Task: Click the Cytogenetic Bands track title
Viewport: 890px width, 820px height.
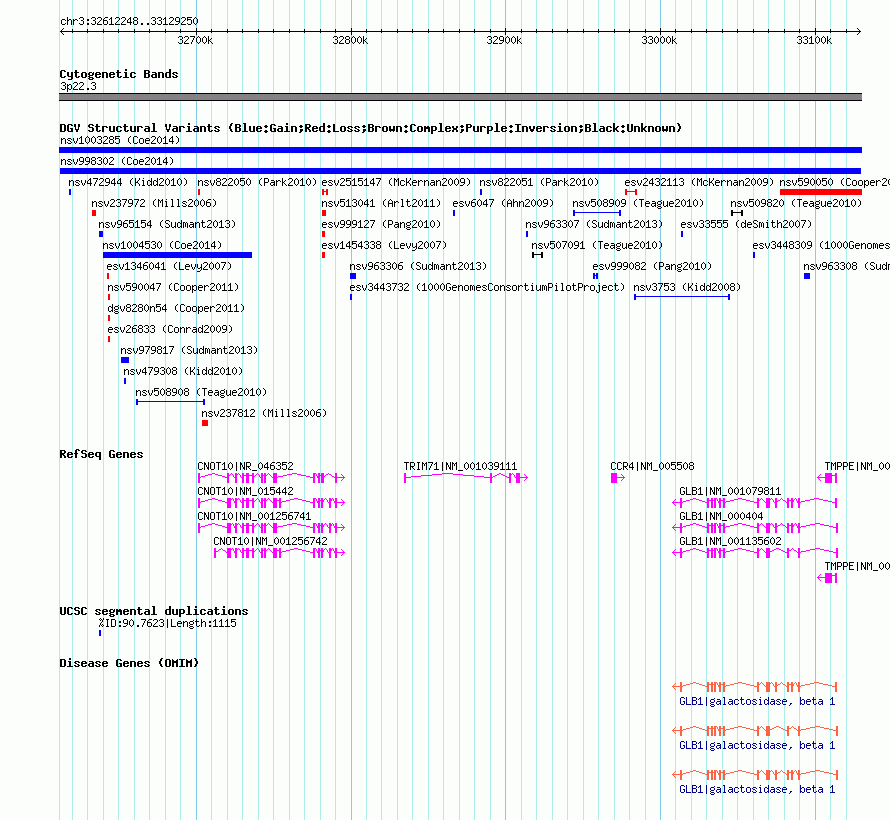Action: [119, 74]
